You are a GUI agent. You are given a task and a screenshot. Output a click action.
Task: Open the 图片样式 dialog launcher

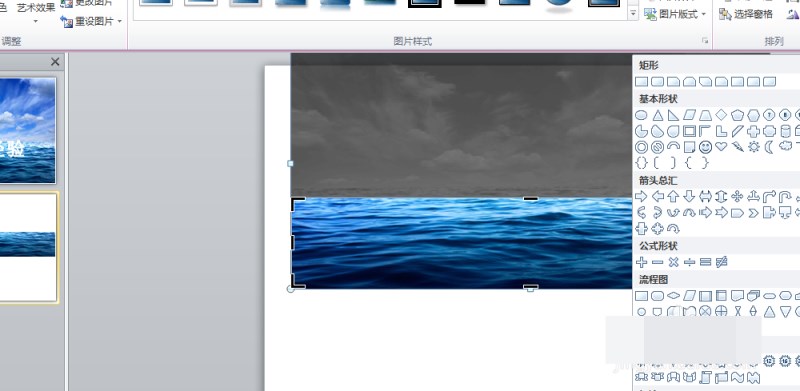(x=705, y=41)
